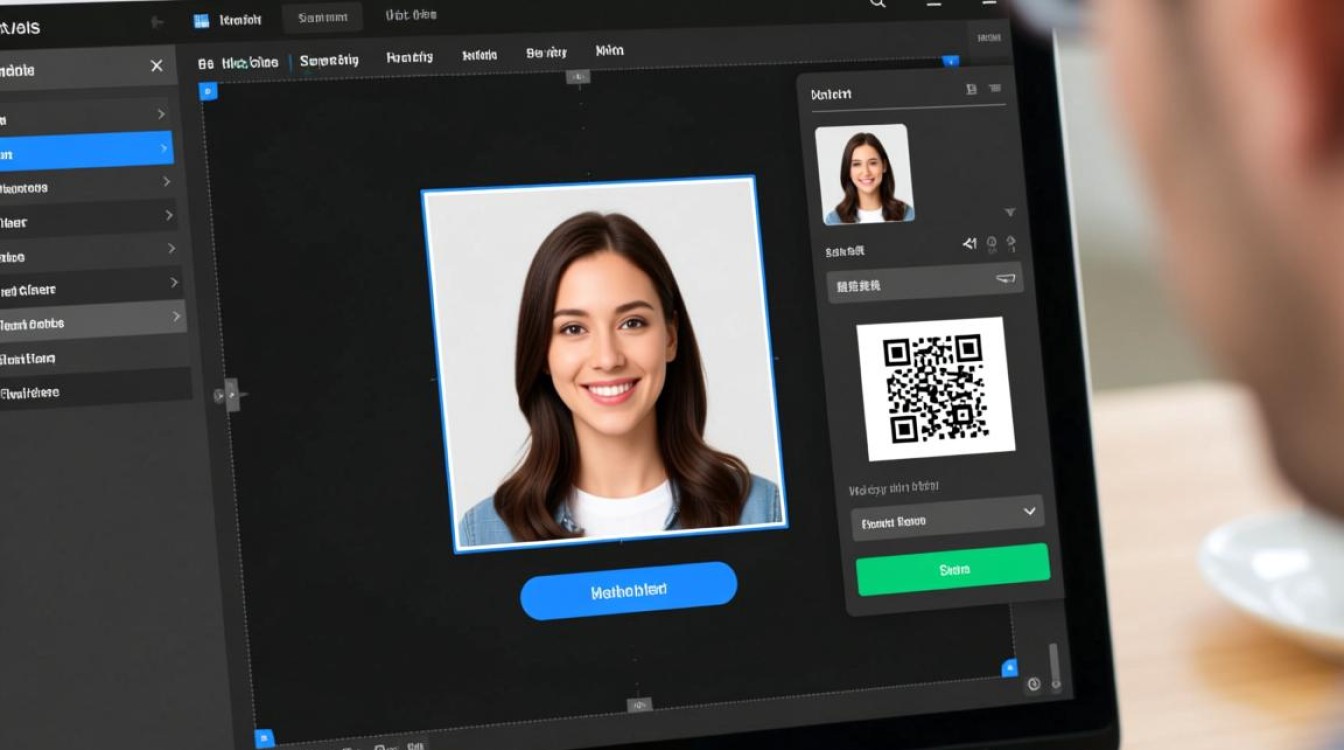The width and height of the screenshot is (1344, 750).
Task: Click the first icon in the right panel header
Action: click(971, 90)
